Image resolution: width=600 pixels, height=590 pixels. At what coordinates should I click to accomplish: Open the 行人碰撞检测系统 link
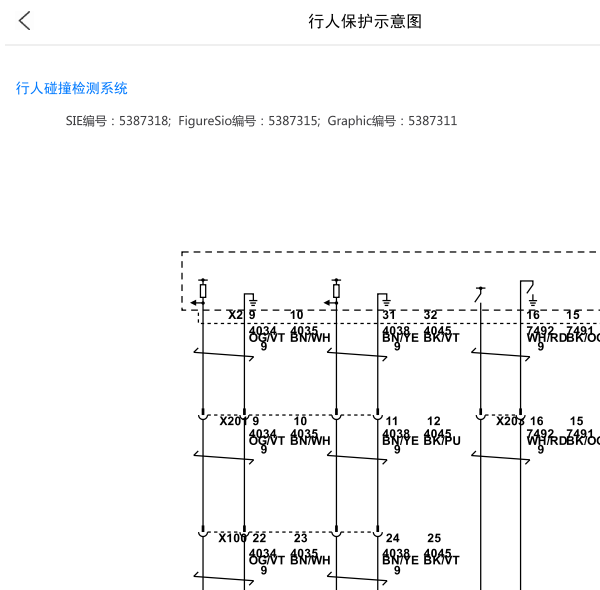coord(72,88)
